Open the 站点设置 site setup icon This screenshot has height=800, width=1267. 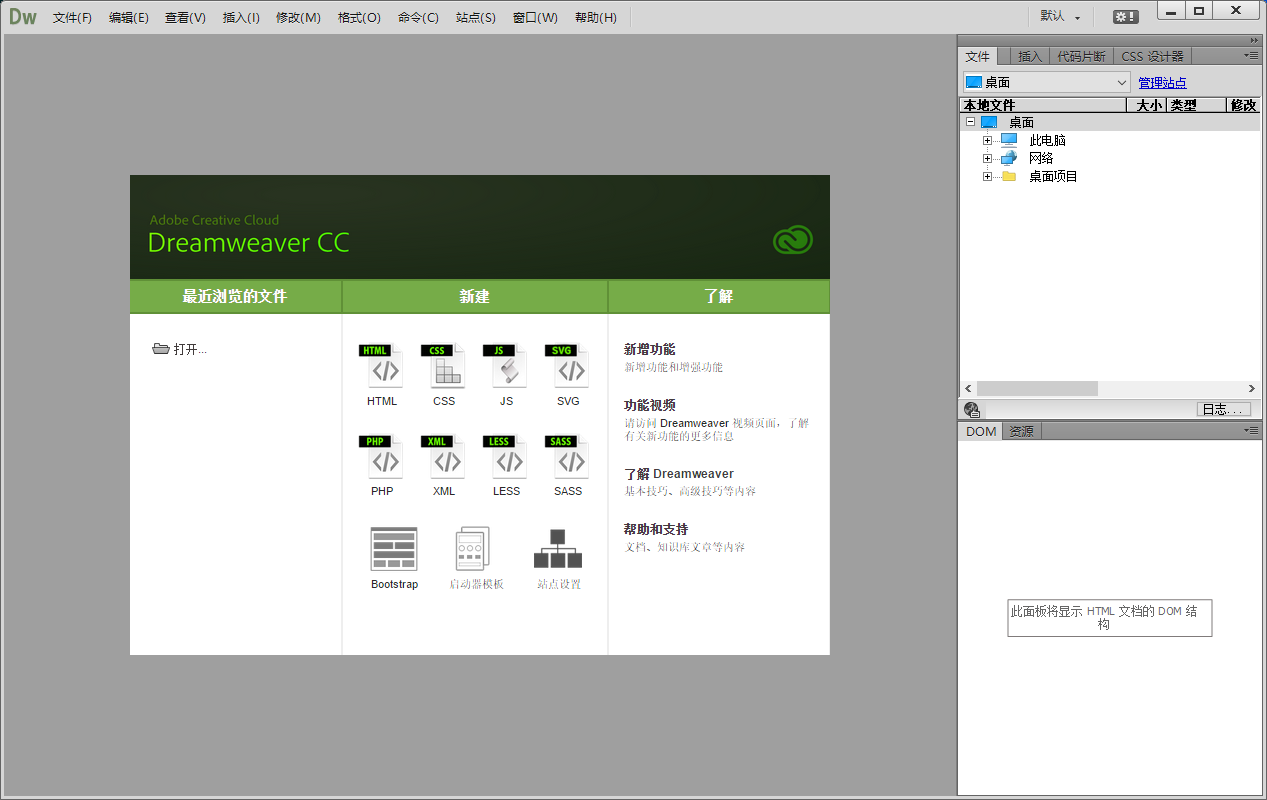coord(558,549)
